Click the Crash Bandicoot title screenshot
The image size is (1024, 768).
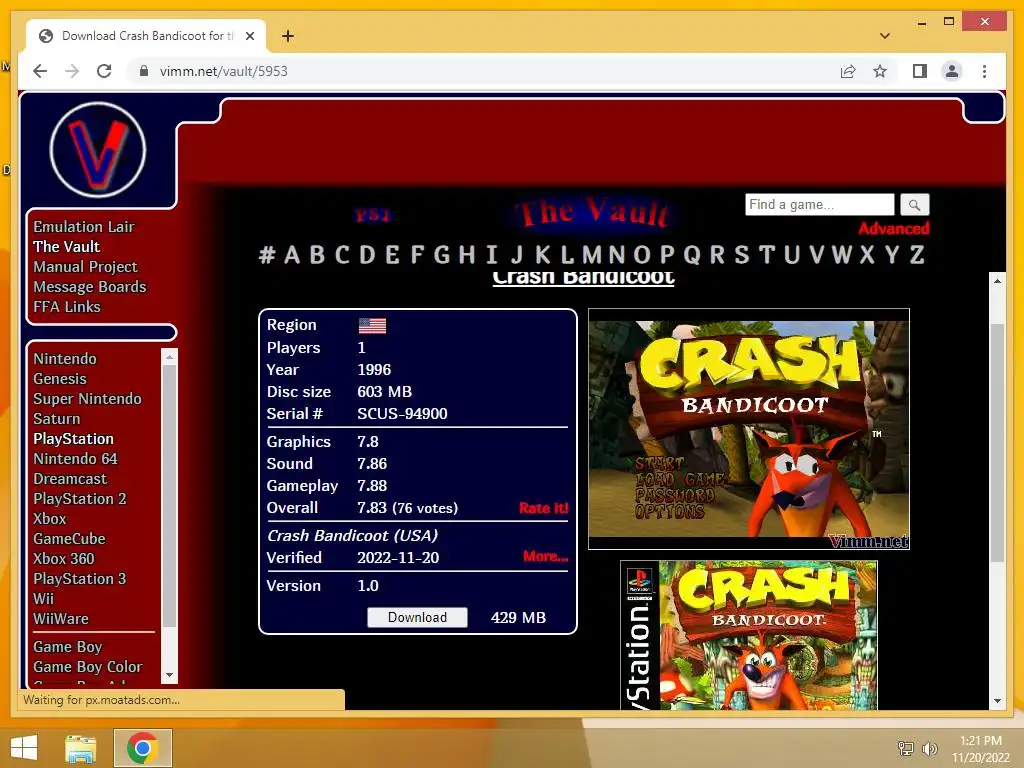tap(749, 429)
